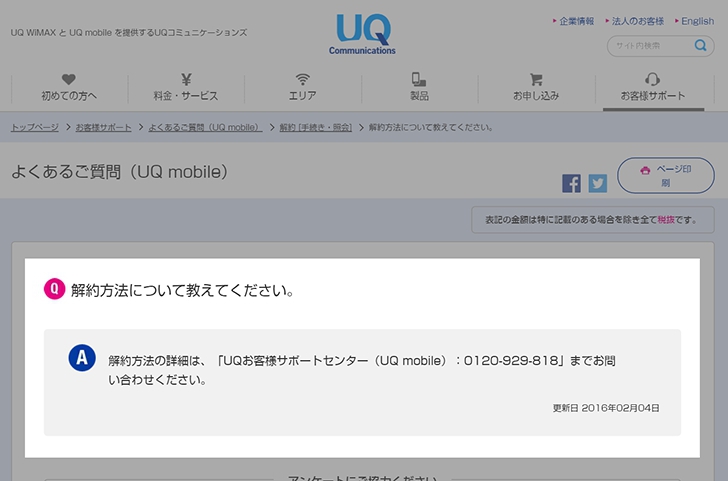Click the Wi-Fi icon above エリア

coord(303,79)
